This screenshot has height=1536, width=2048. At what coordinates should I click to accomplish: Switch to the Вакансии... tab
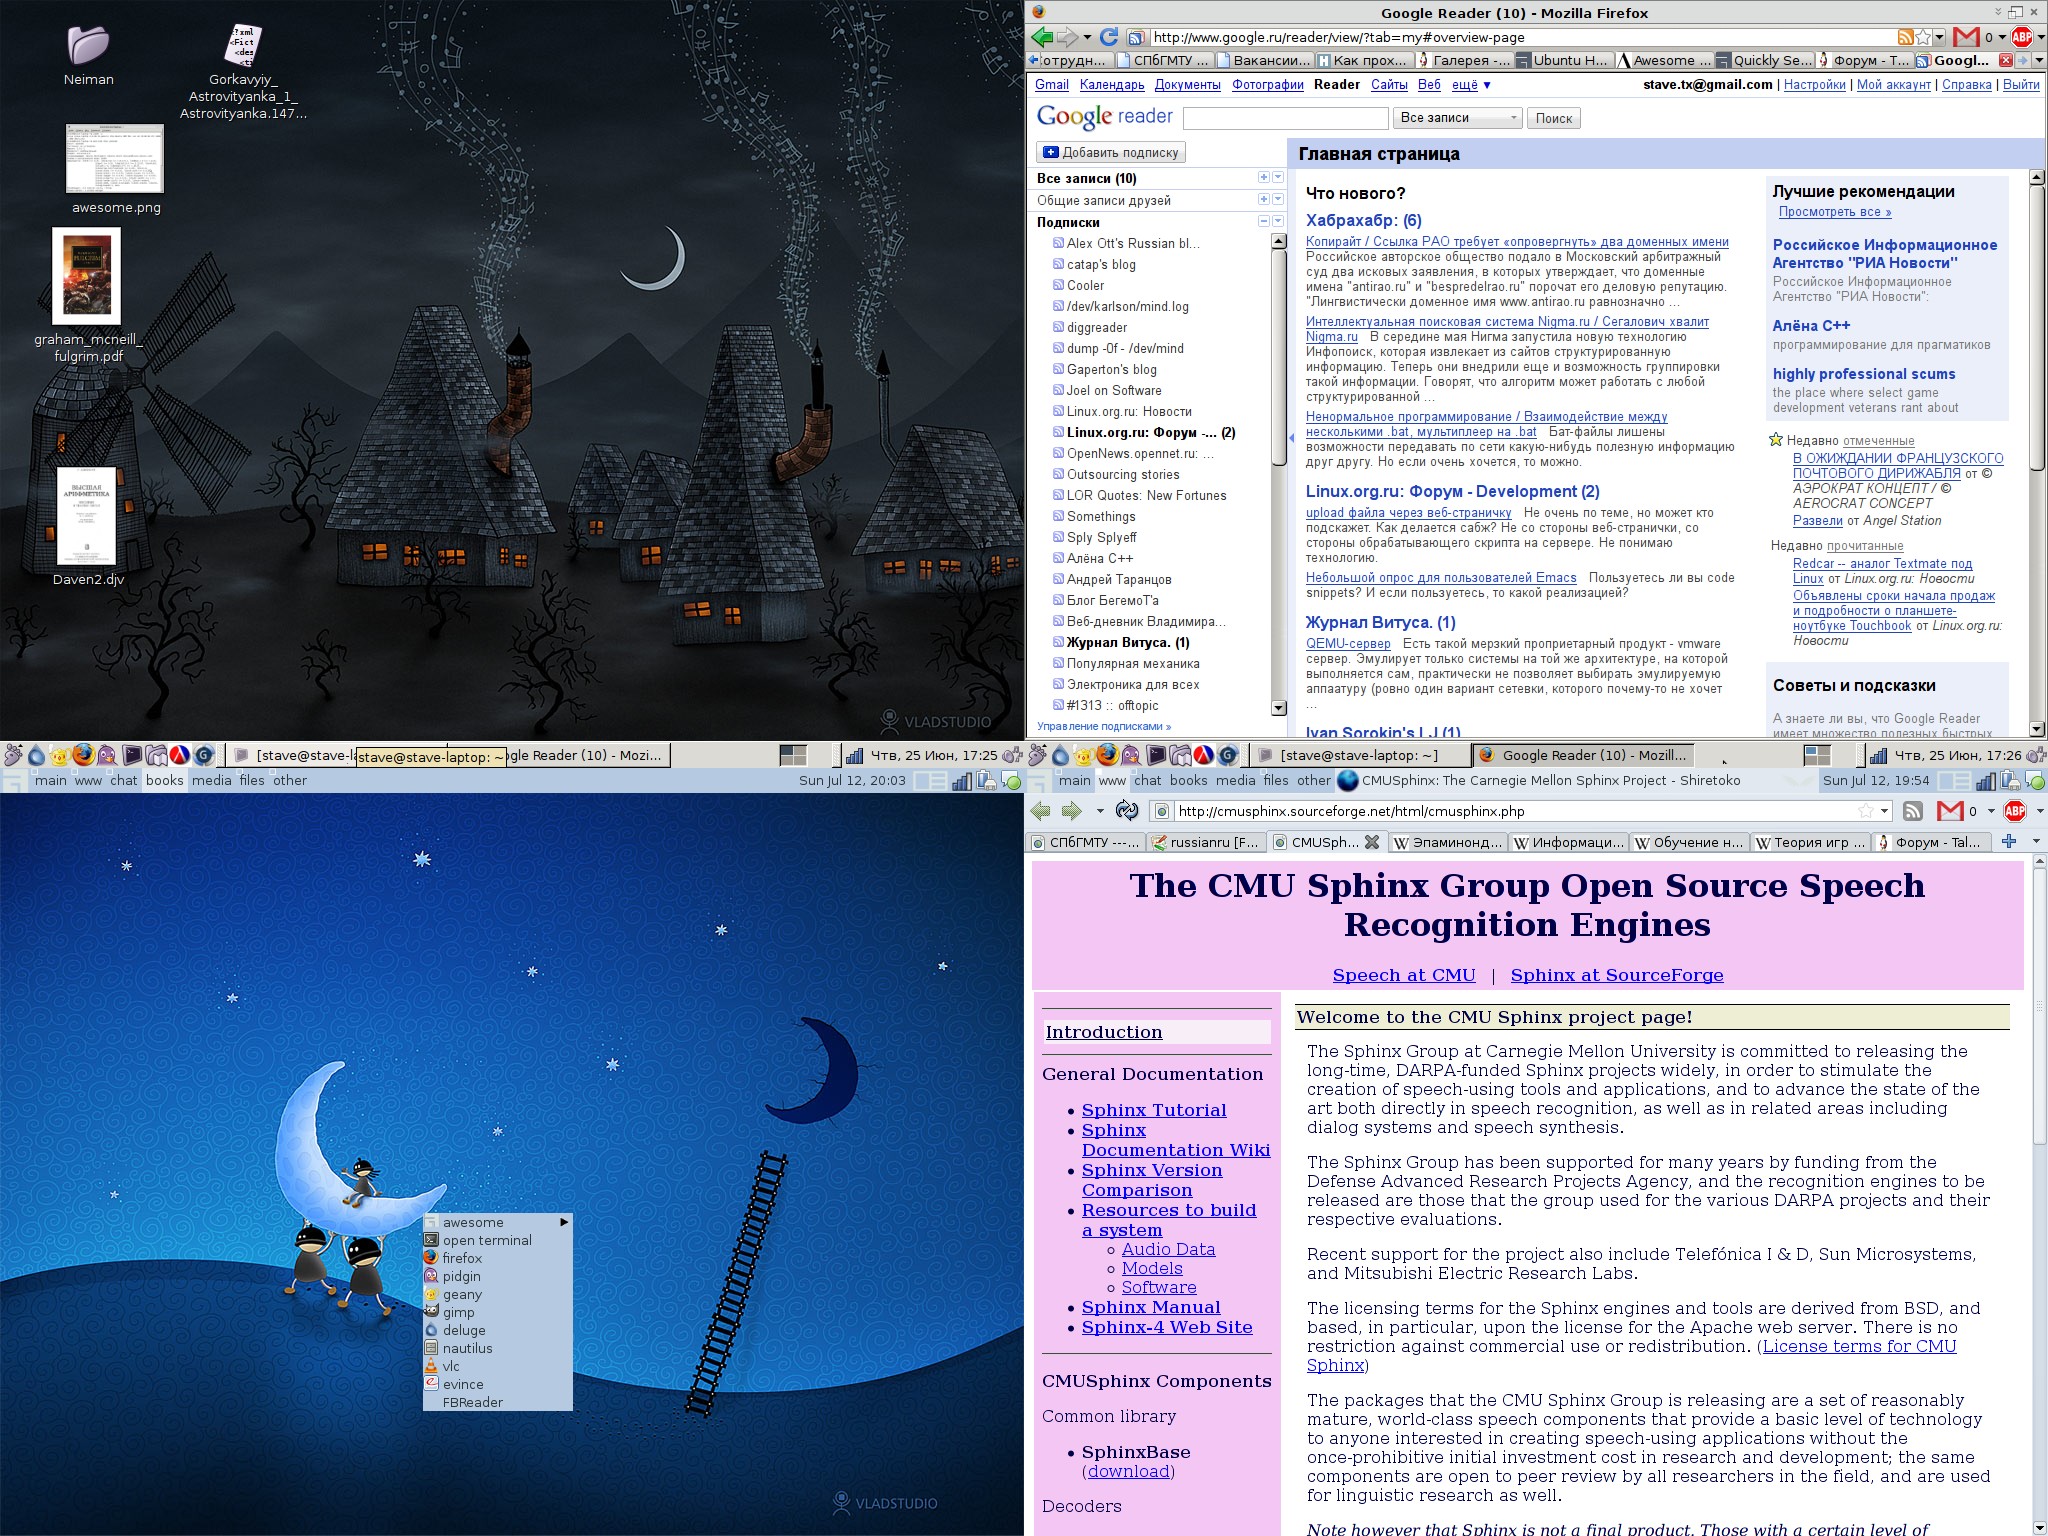pyautogui.click(x=1263, y=60)
